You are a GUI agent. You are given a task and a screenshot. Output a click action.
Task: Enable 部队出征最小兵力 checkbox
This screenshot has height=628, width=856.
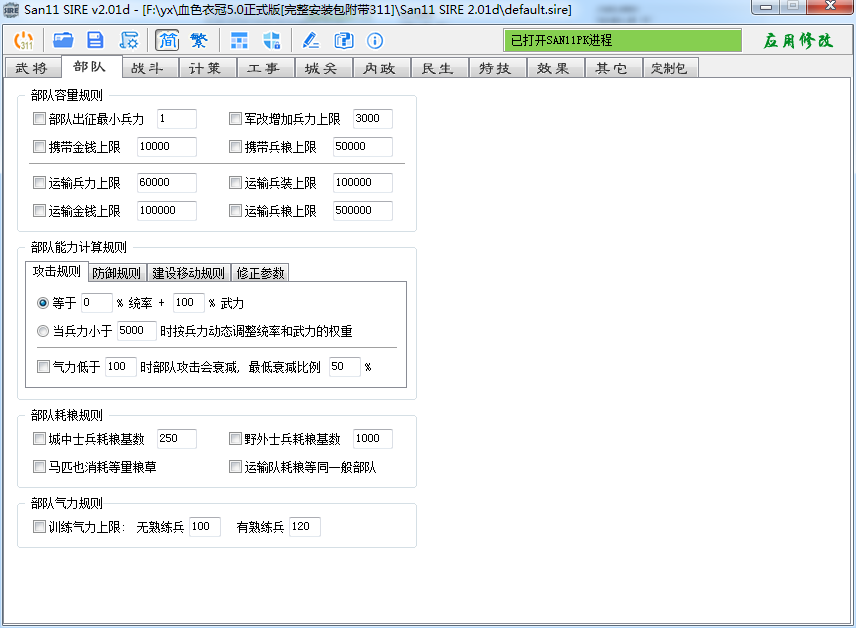click(x=39, y=119)
